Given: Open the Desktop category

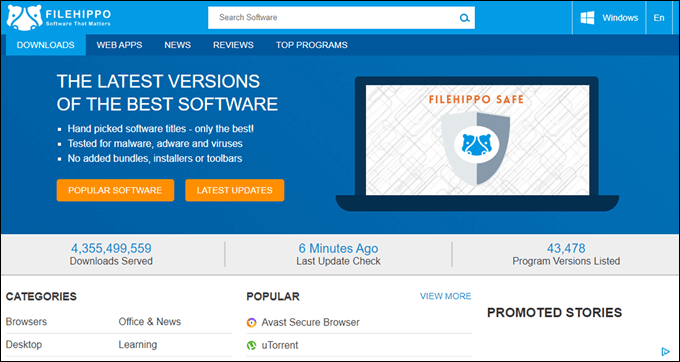Looking at the screenshot, I should click(x=24, y=345).
